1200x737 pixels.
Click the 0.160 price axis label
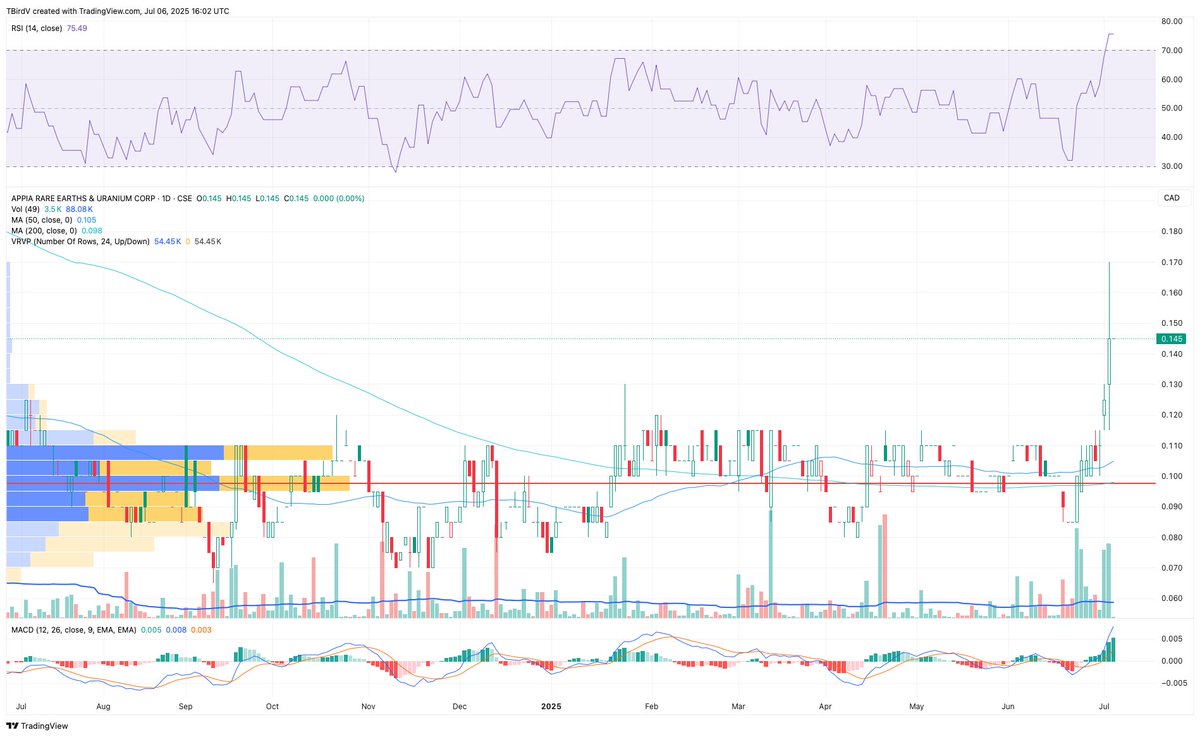[1173, 293]
